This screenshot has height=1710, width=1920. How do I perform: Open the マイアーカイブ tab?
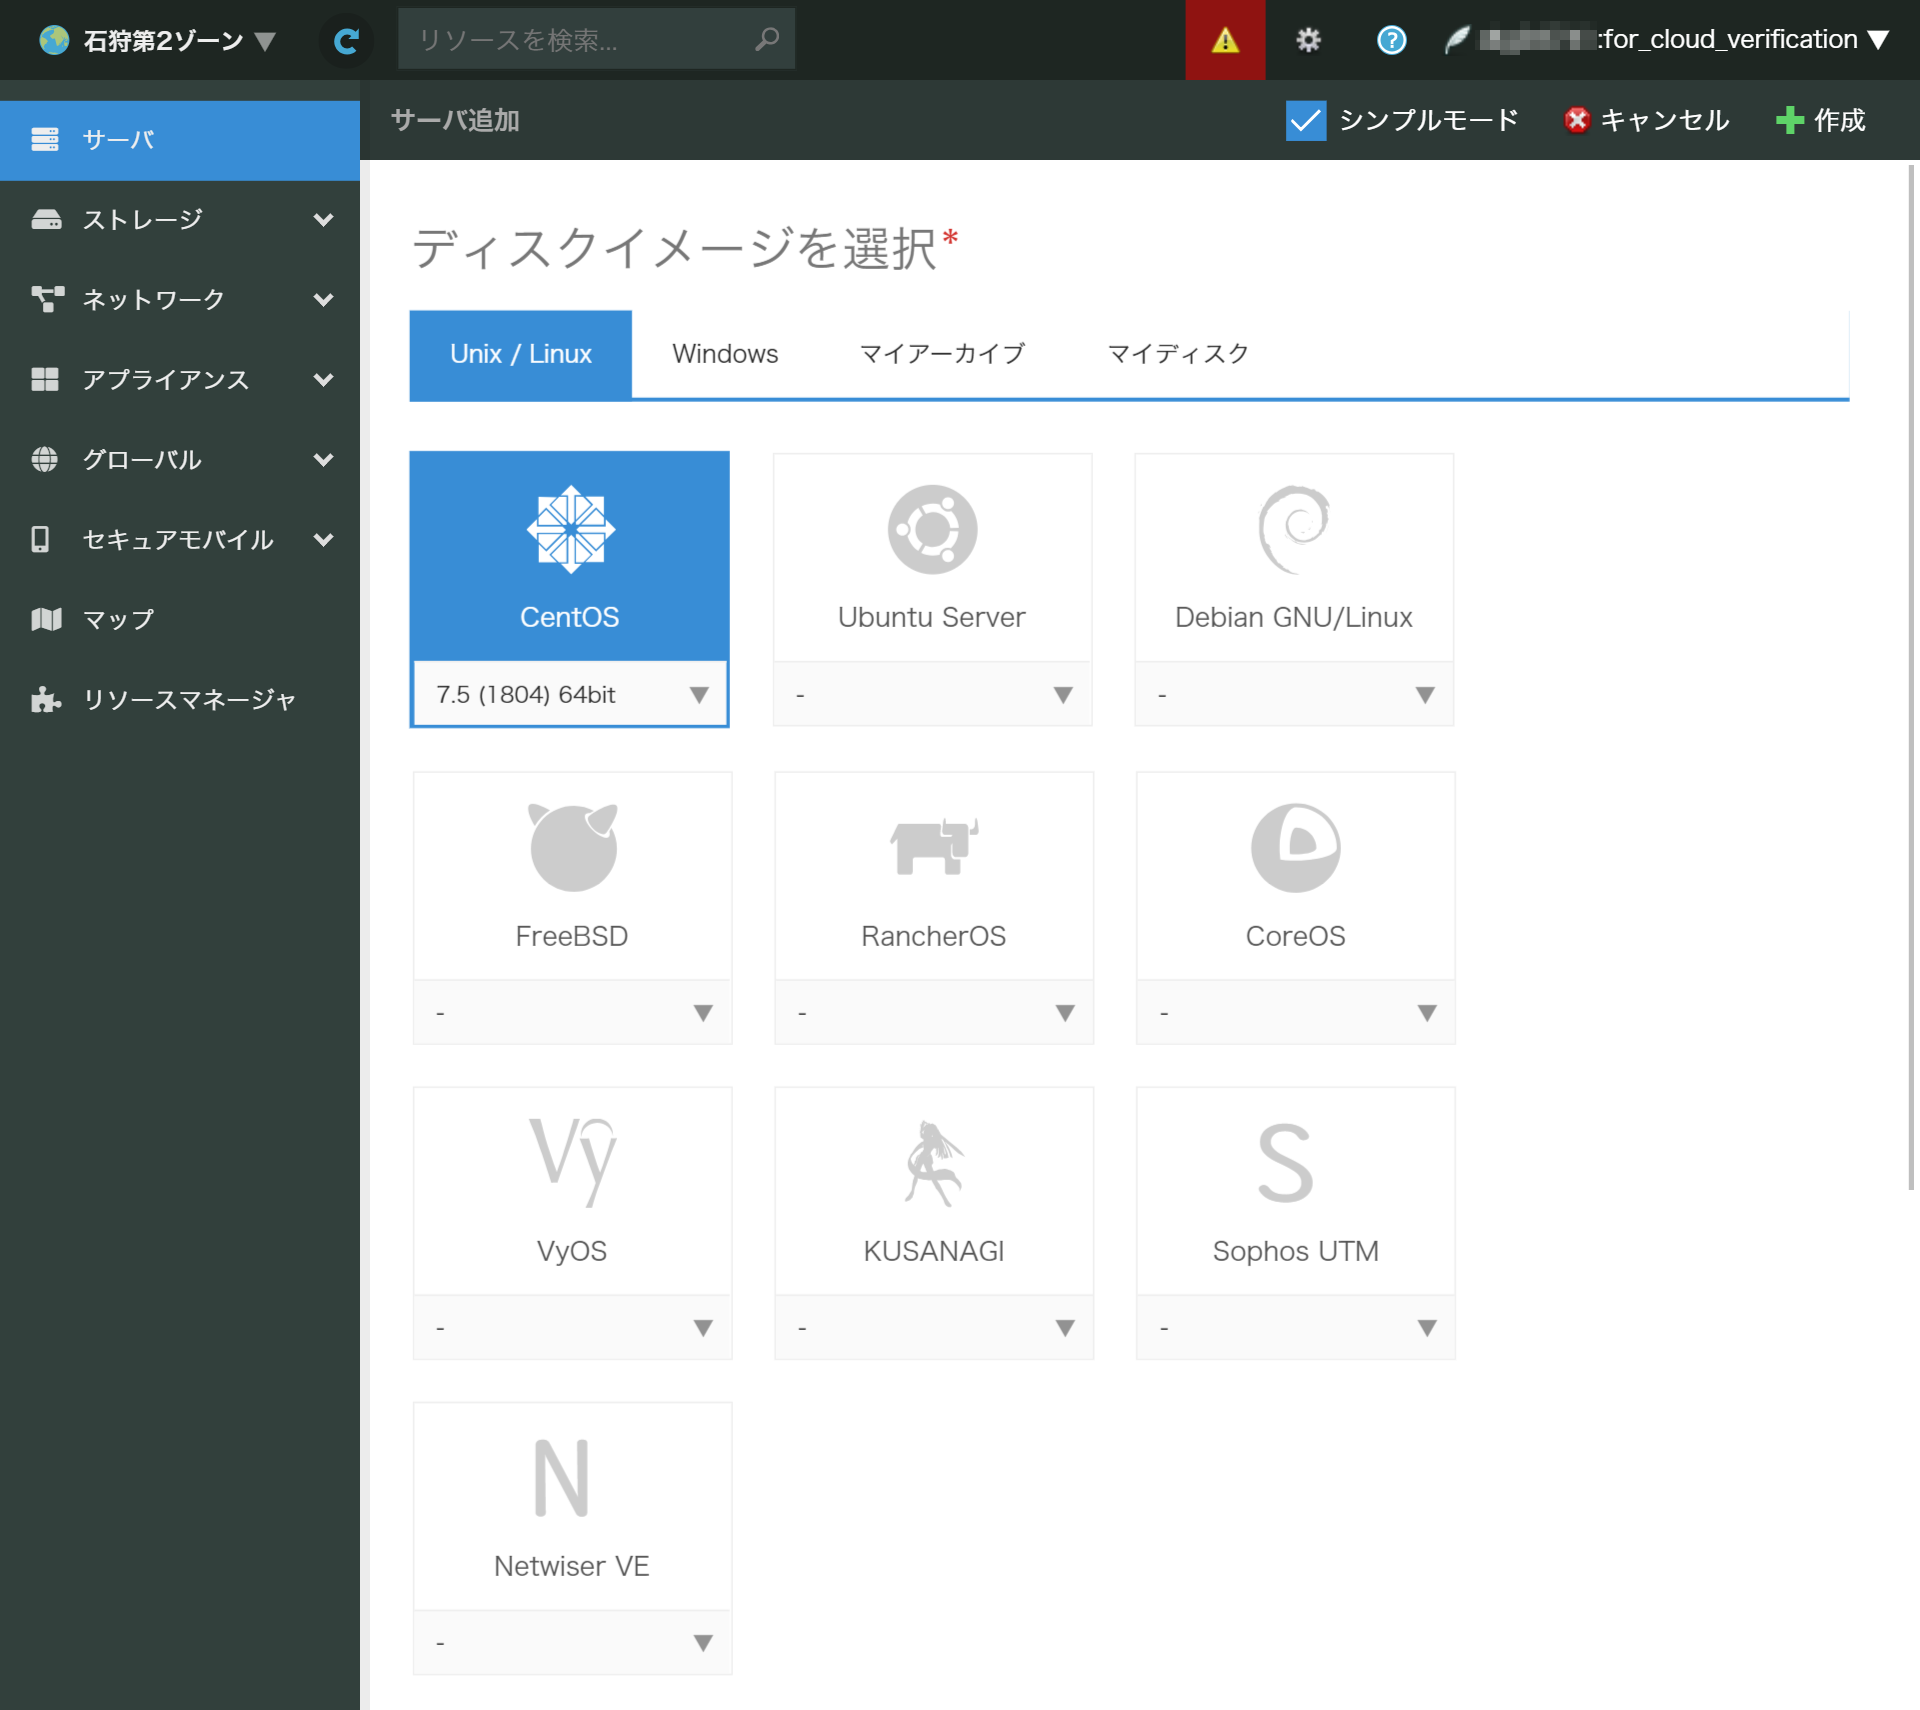[x=942, y=353]
